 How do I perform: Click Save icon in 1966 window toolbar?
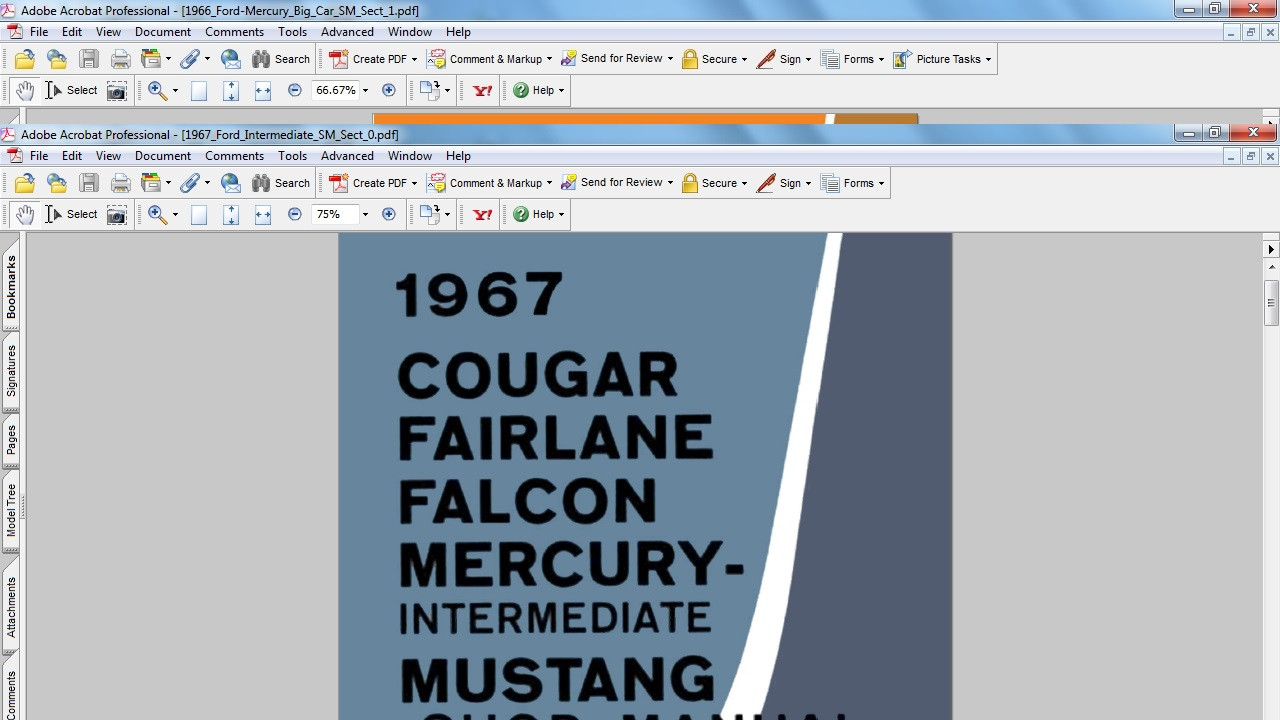coord(89,59)
